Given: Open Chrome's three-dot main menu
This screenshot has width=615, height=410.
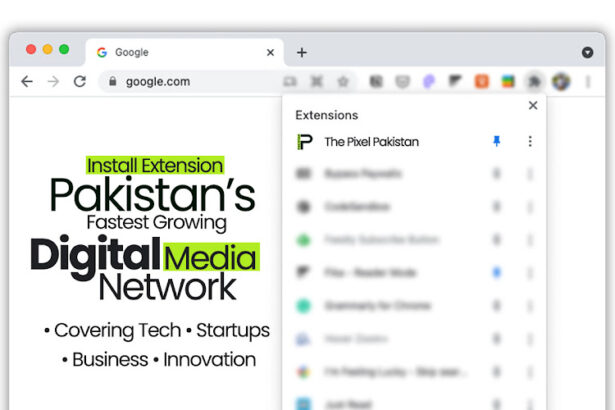Looking at the screenshot, I should [588, 82].
